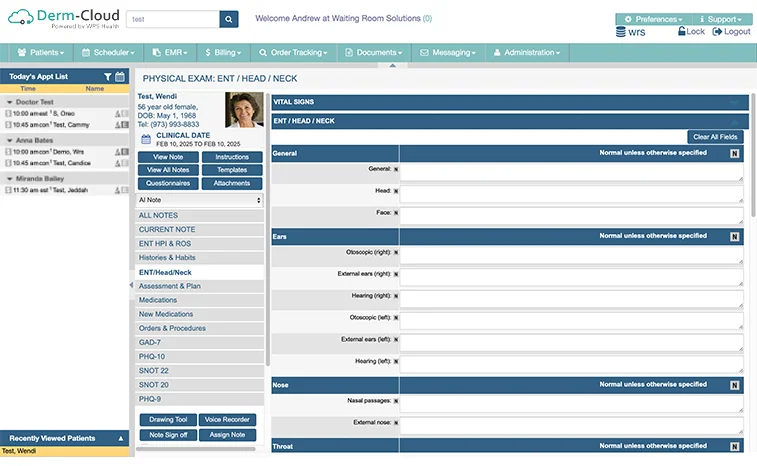Viewport: 757px width, 466px height.
Task: Click the N icon beside the Face field
Action: [x=396, y=212]
